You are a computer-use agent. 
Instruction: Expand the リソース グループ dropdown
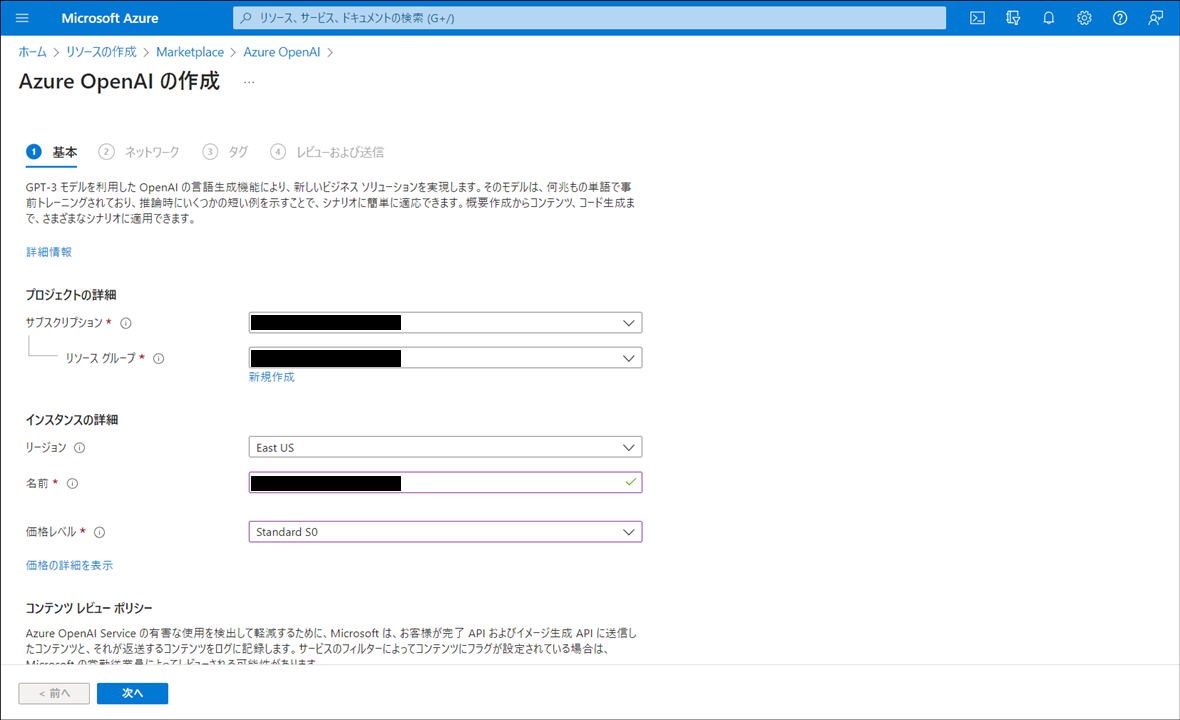[x=446, y=358]
